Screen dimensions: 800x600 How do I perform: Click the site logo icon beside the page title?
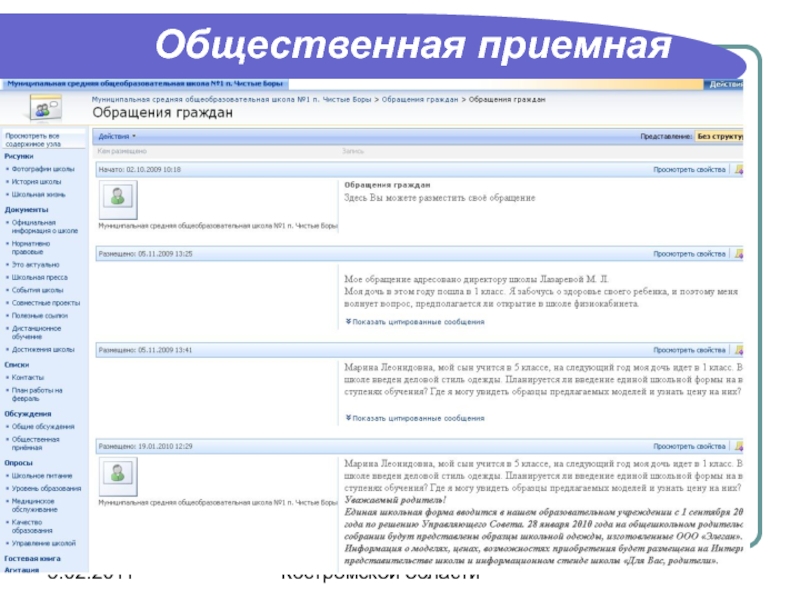pos(45,108)
